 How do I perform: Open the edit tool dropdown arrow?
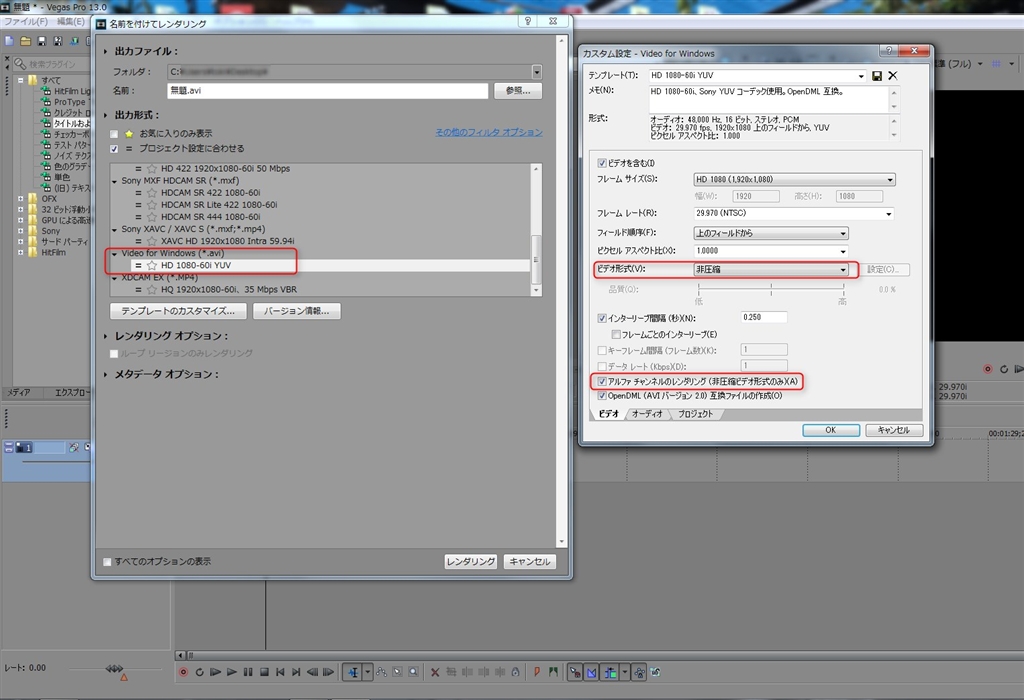[368, 672]
